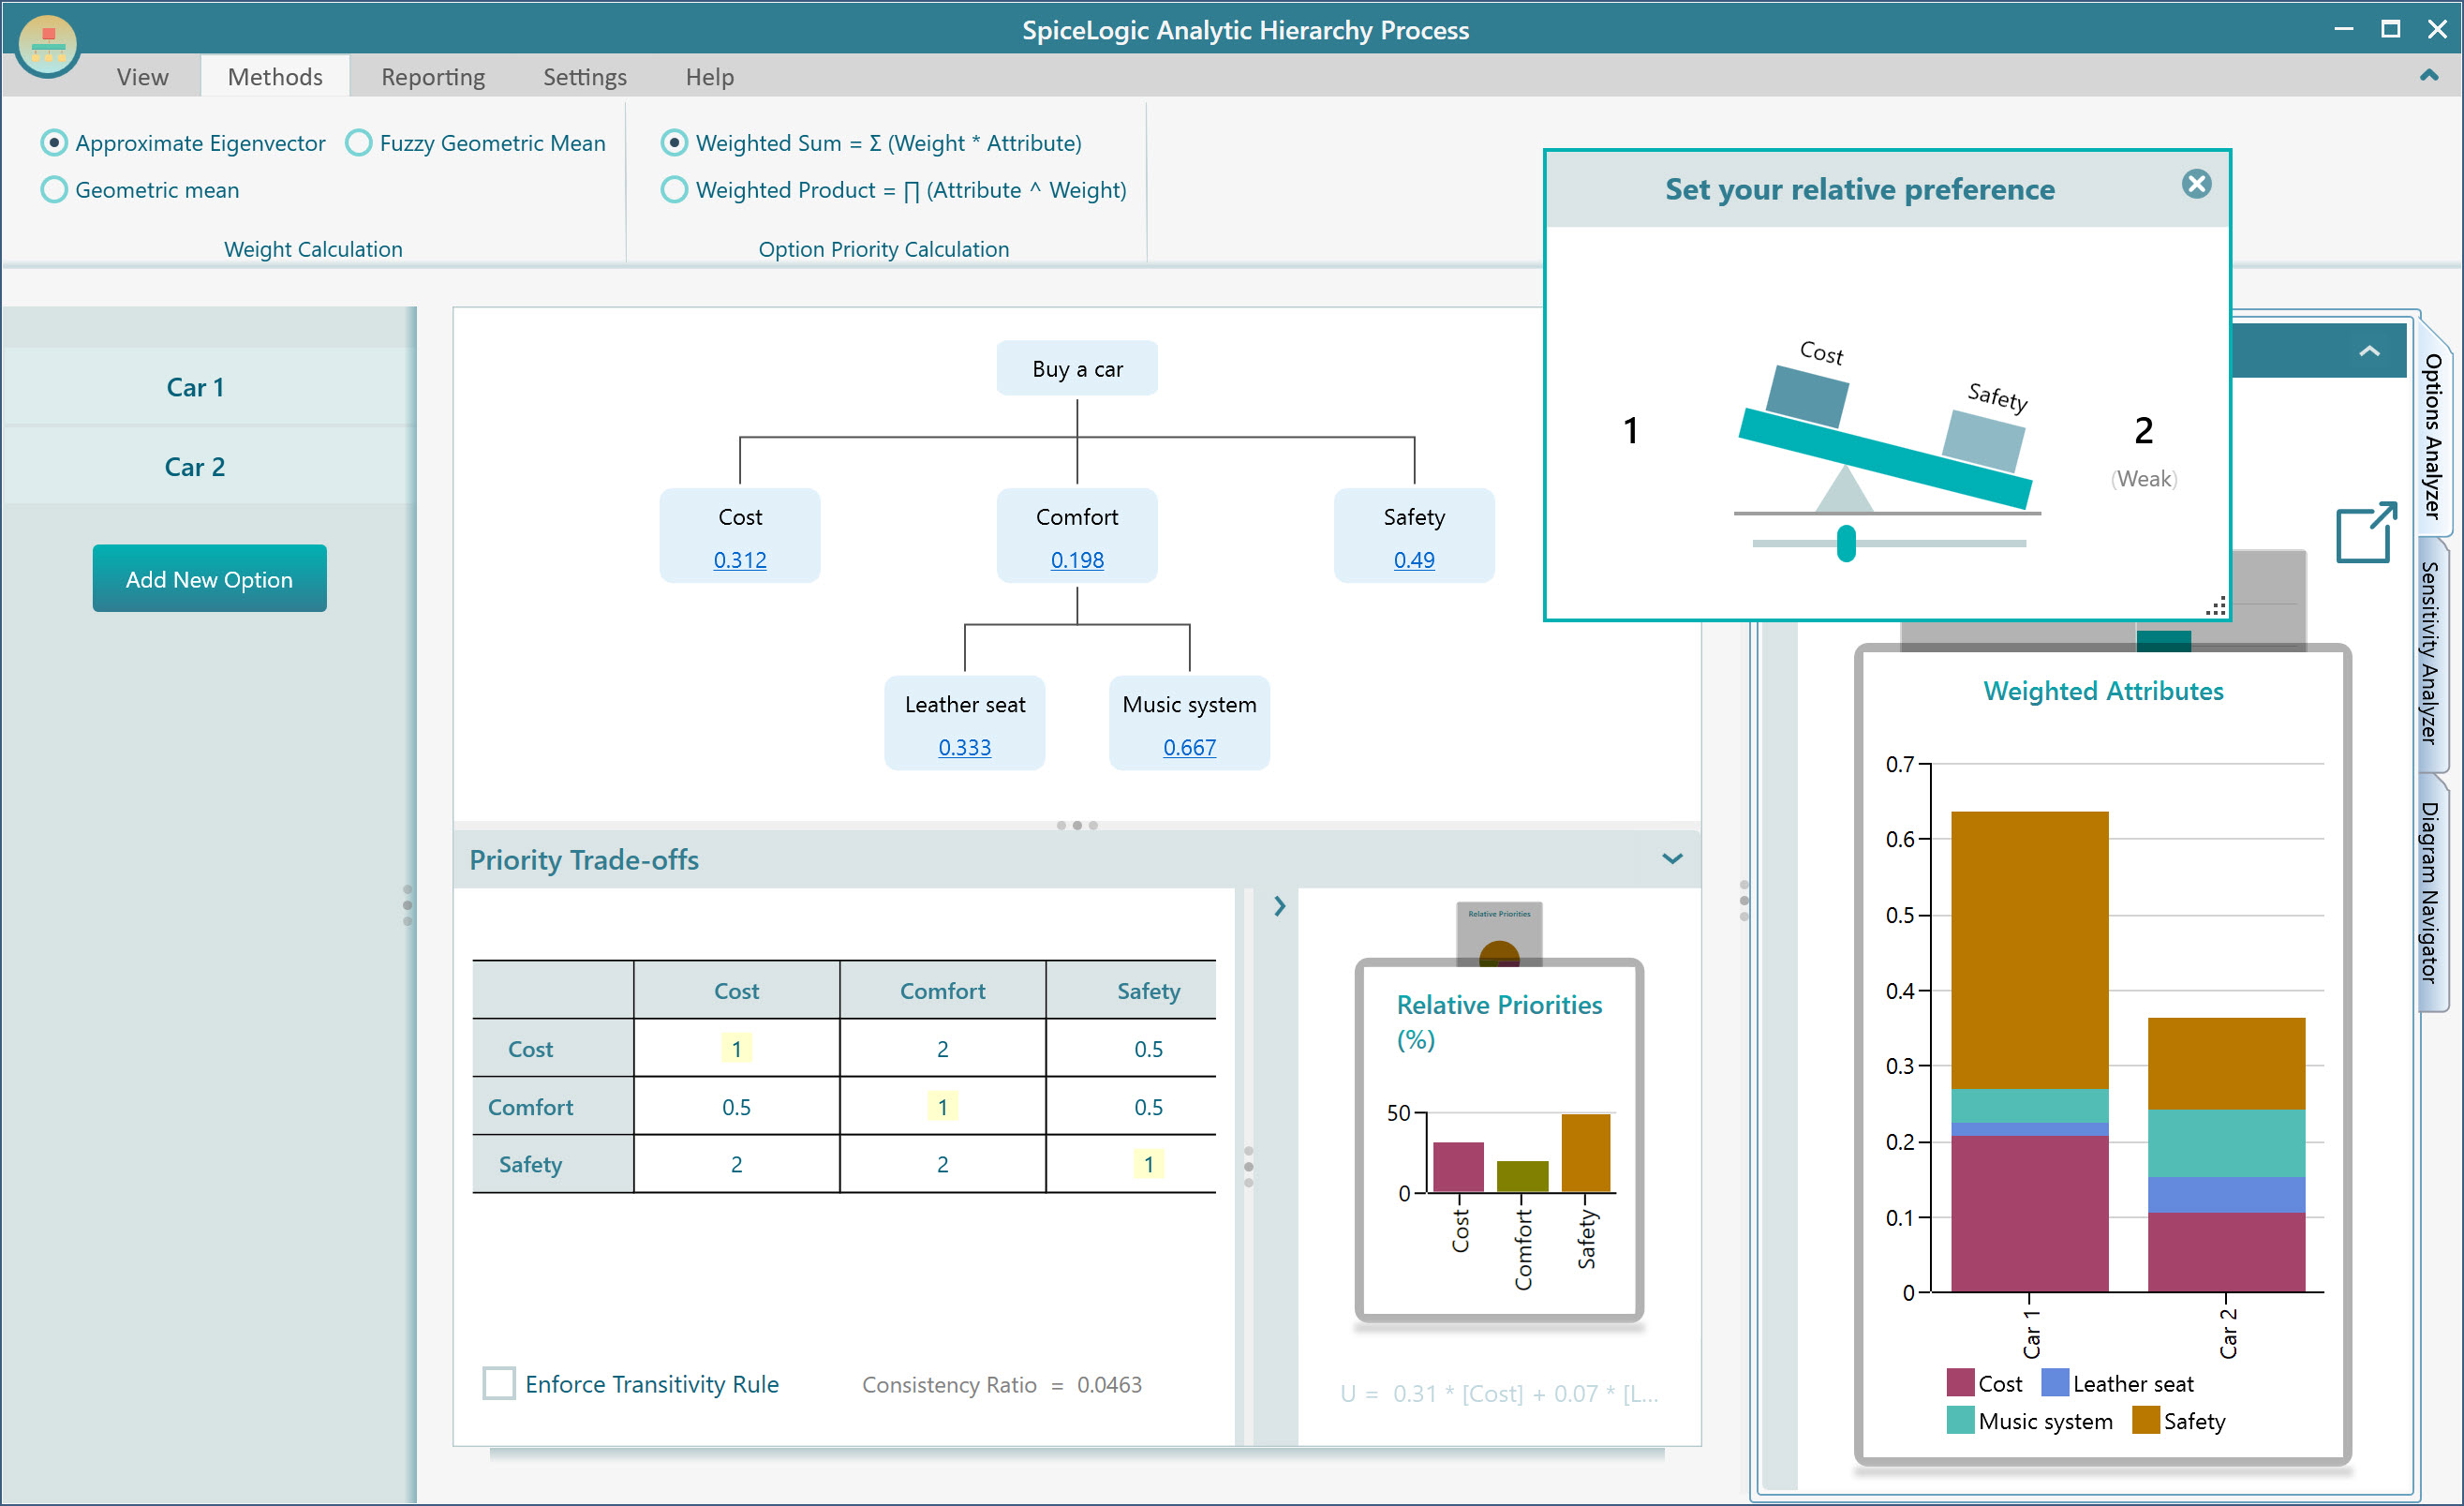
Task: Click the utility formula text U = 0.31
Action: tap(1499, 1393)
